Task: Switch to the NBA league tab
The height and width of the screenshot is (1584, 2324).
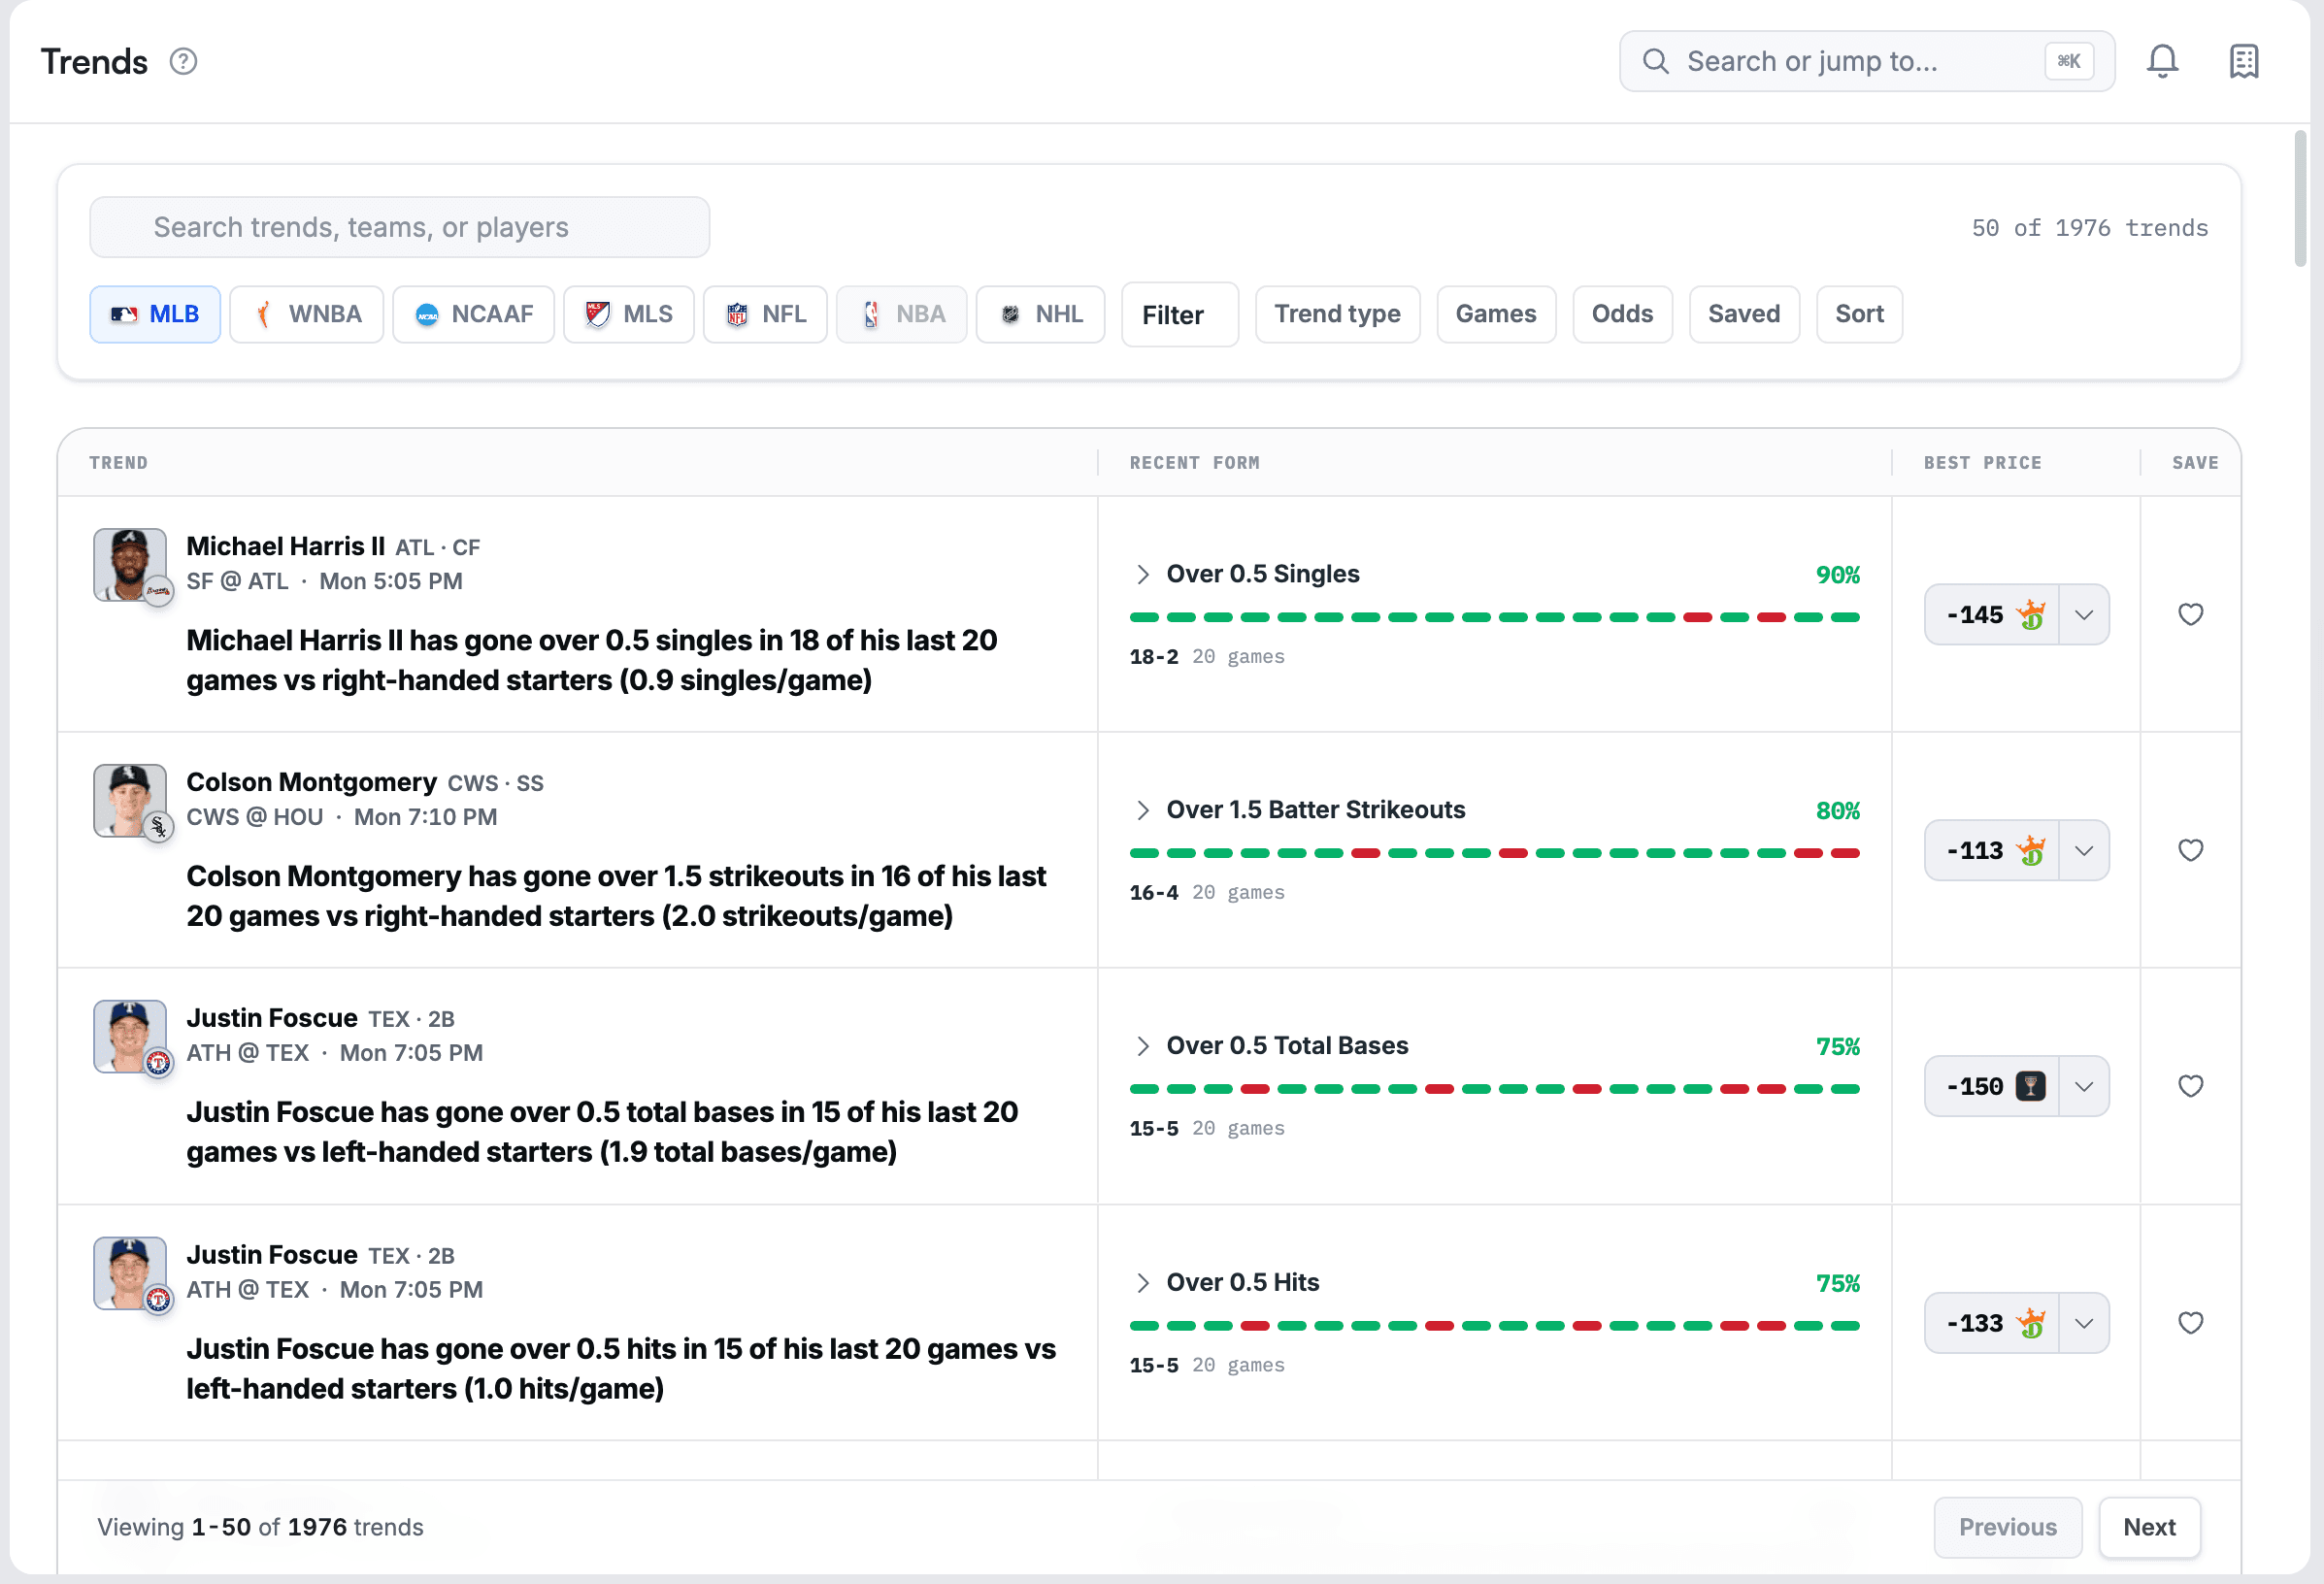Action: coord(901,314)
